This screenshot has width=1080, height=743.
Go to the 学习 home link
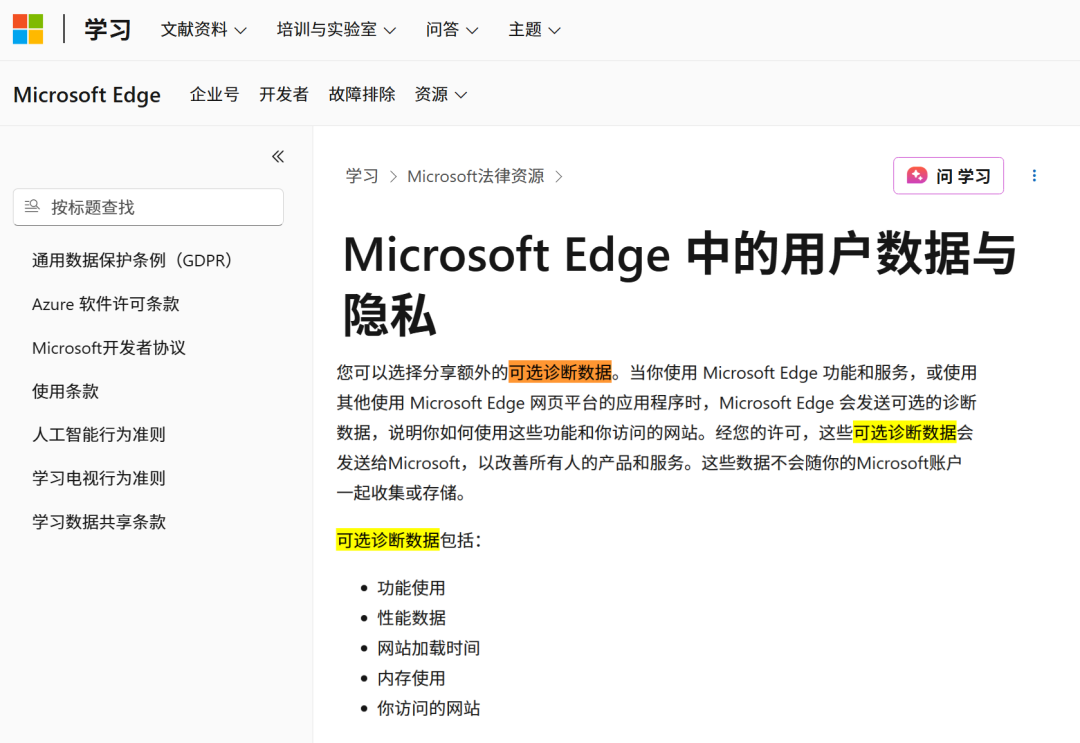pyautogui.click(x=107, y=30)
